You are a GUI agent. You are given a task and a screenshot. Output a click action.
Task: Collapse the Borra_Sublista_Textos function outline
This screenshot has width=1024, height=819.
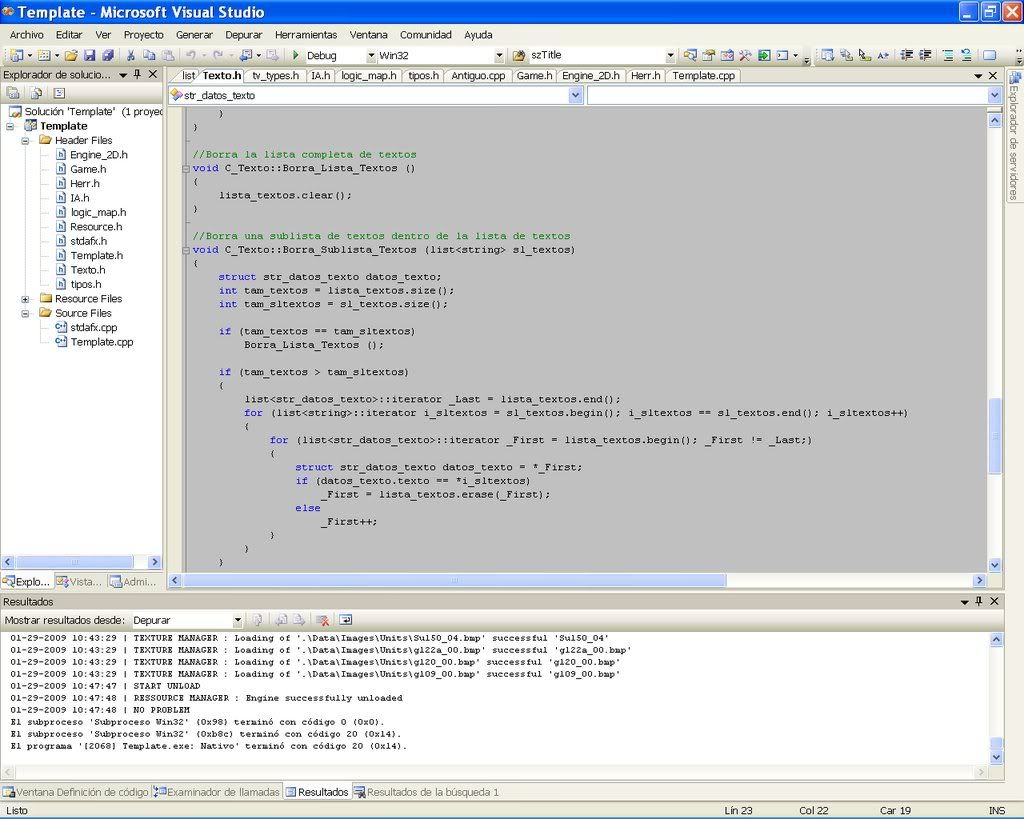[x=186, y=250]
